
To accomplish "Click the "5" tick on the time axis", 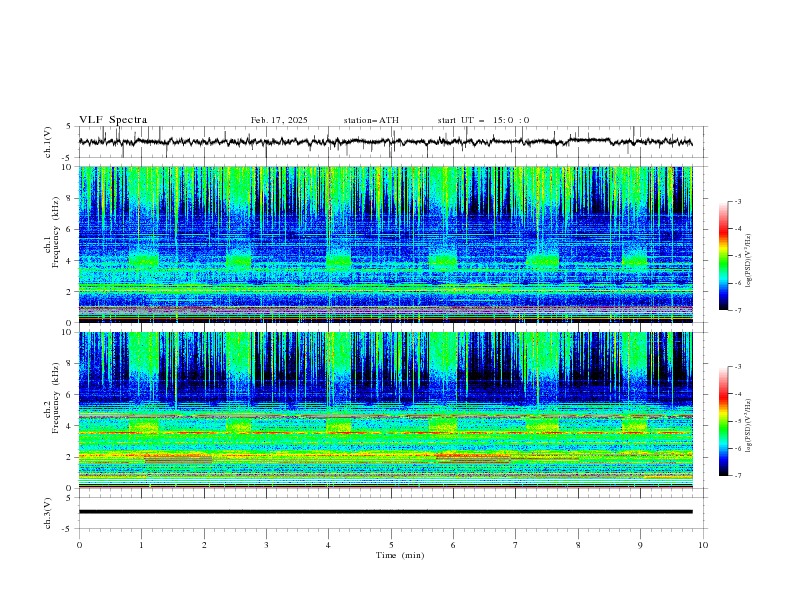I will (x=391, y=545).
